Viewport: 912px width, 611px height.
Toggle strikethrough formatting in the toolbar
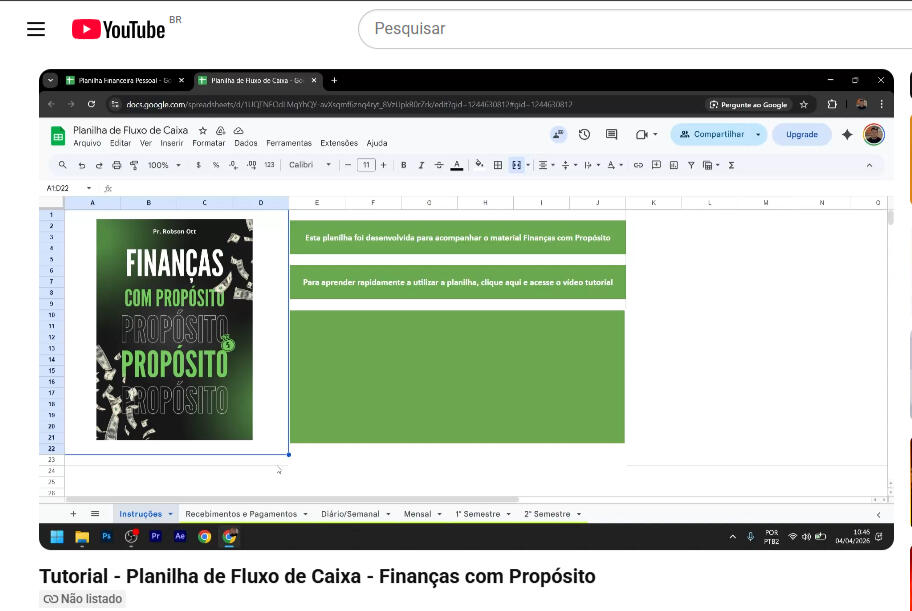point(438,165)
